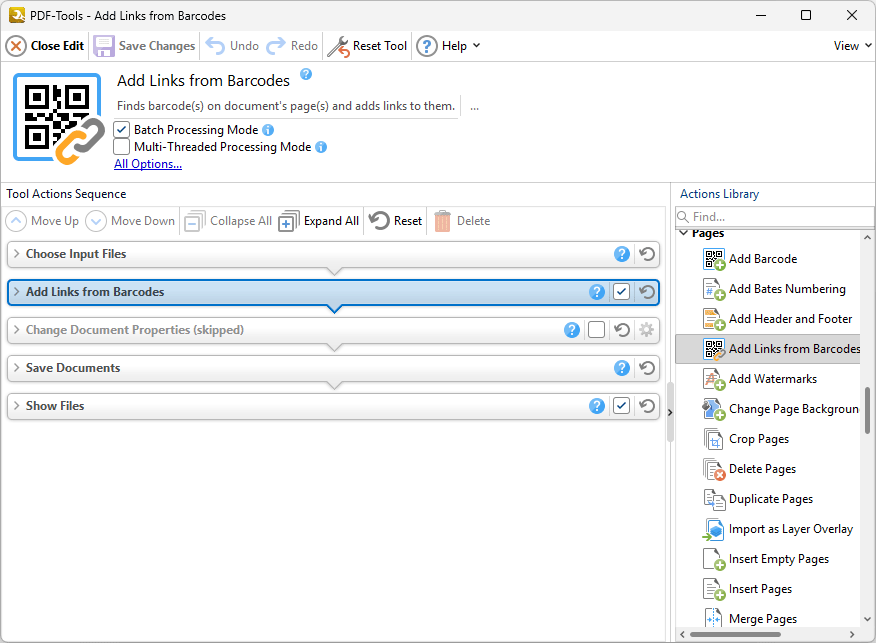The image size is (876, 643).
Task: Select Add Header and Footer action
Action: (768, 320)
